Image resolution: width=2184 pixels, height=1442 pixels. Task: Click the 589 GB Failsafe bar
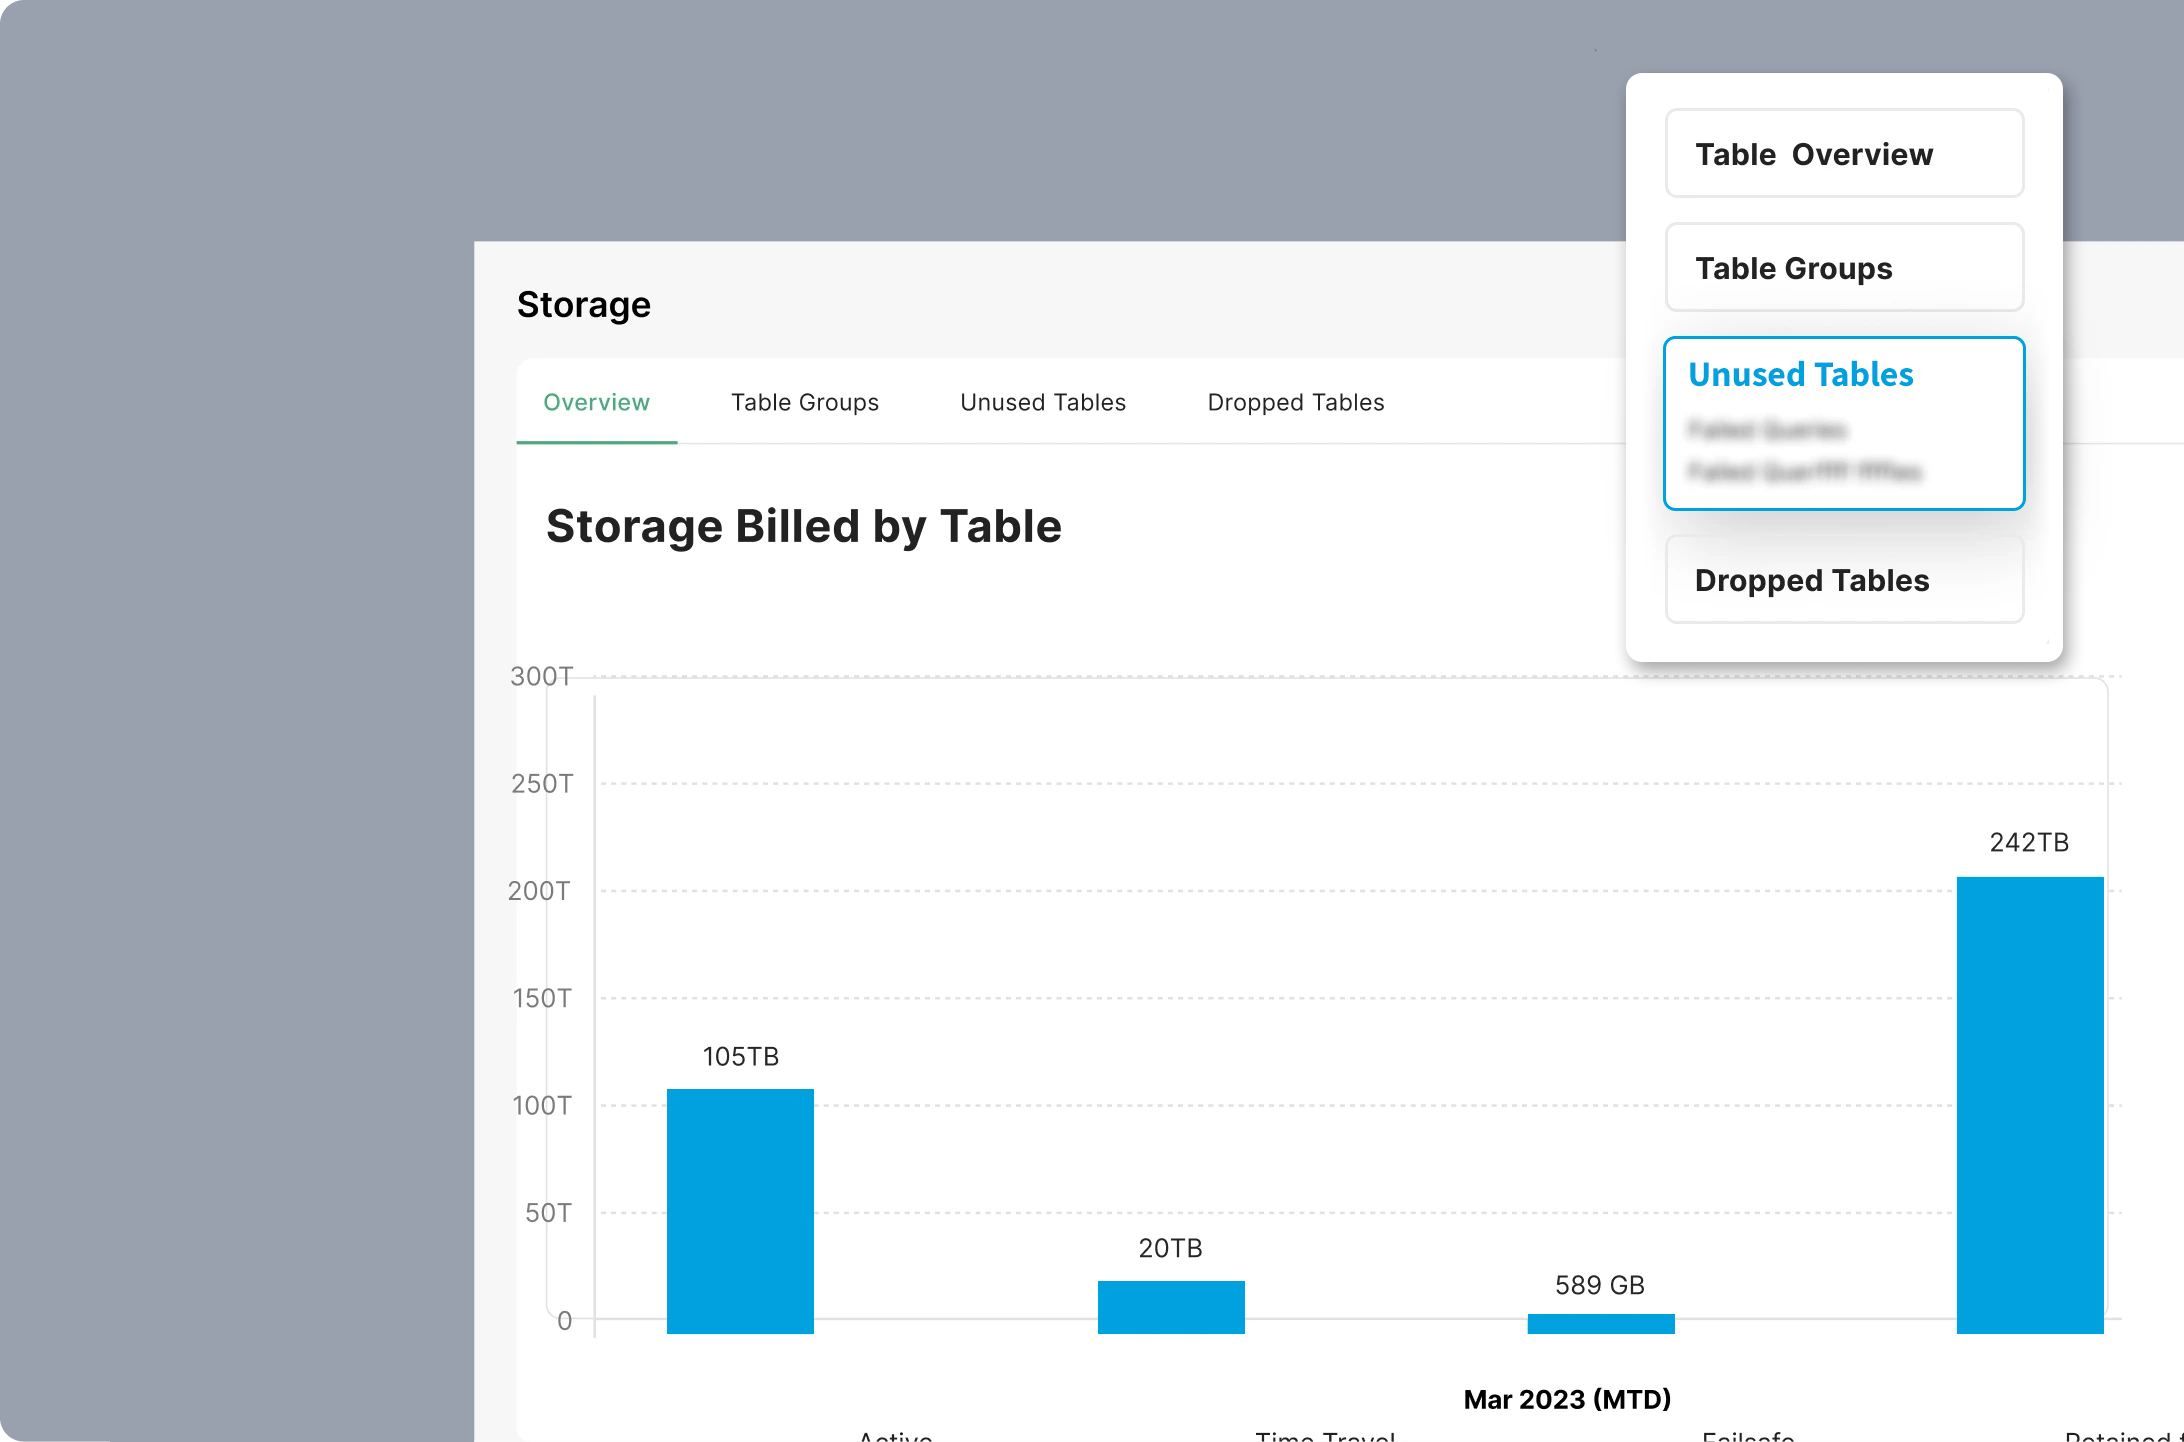pos(1599,1322)
